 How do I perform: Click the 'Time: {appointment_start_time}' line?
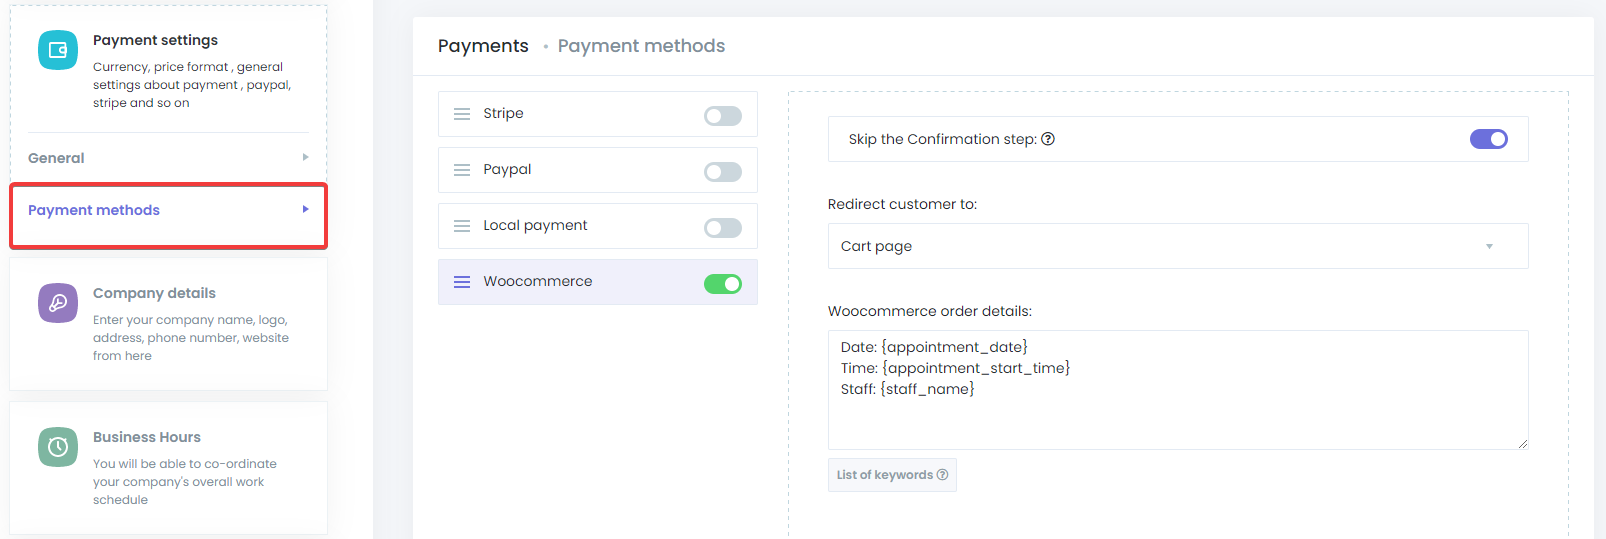[x=955, y=368]
